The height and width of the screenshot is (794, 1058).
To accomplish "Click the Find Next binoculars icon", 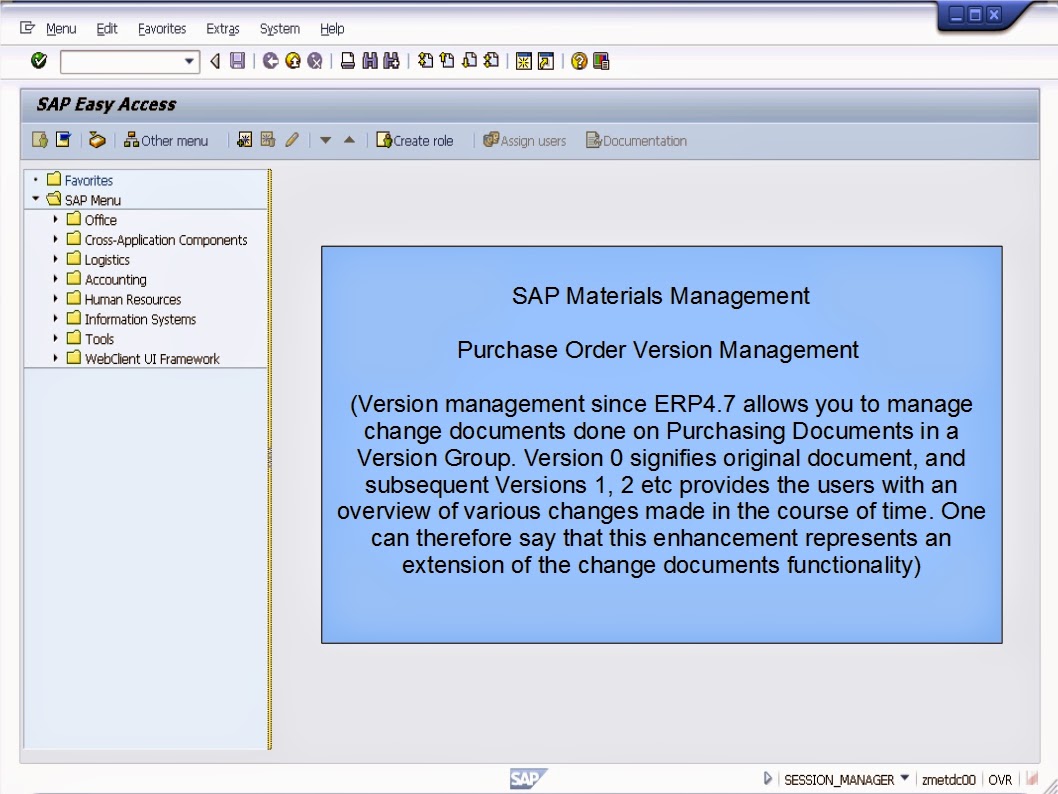I will [x=391, y=61].
